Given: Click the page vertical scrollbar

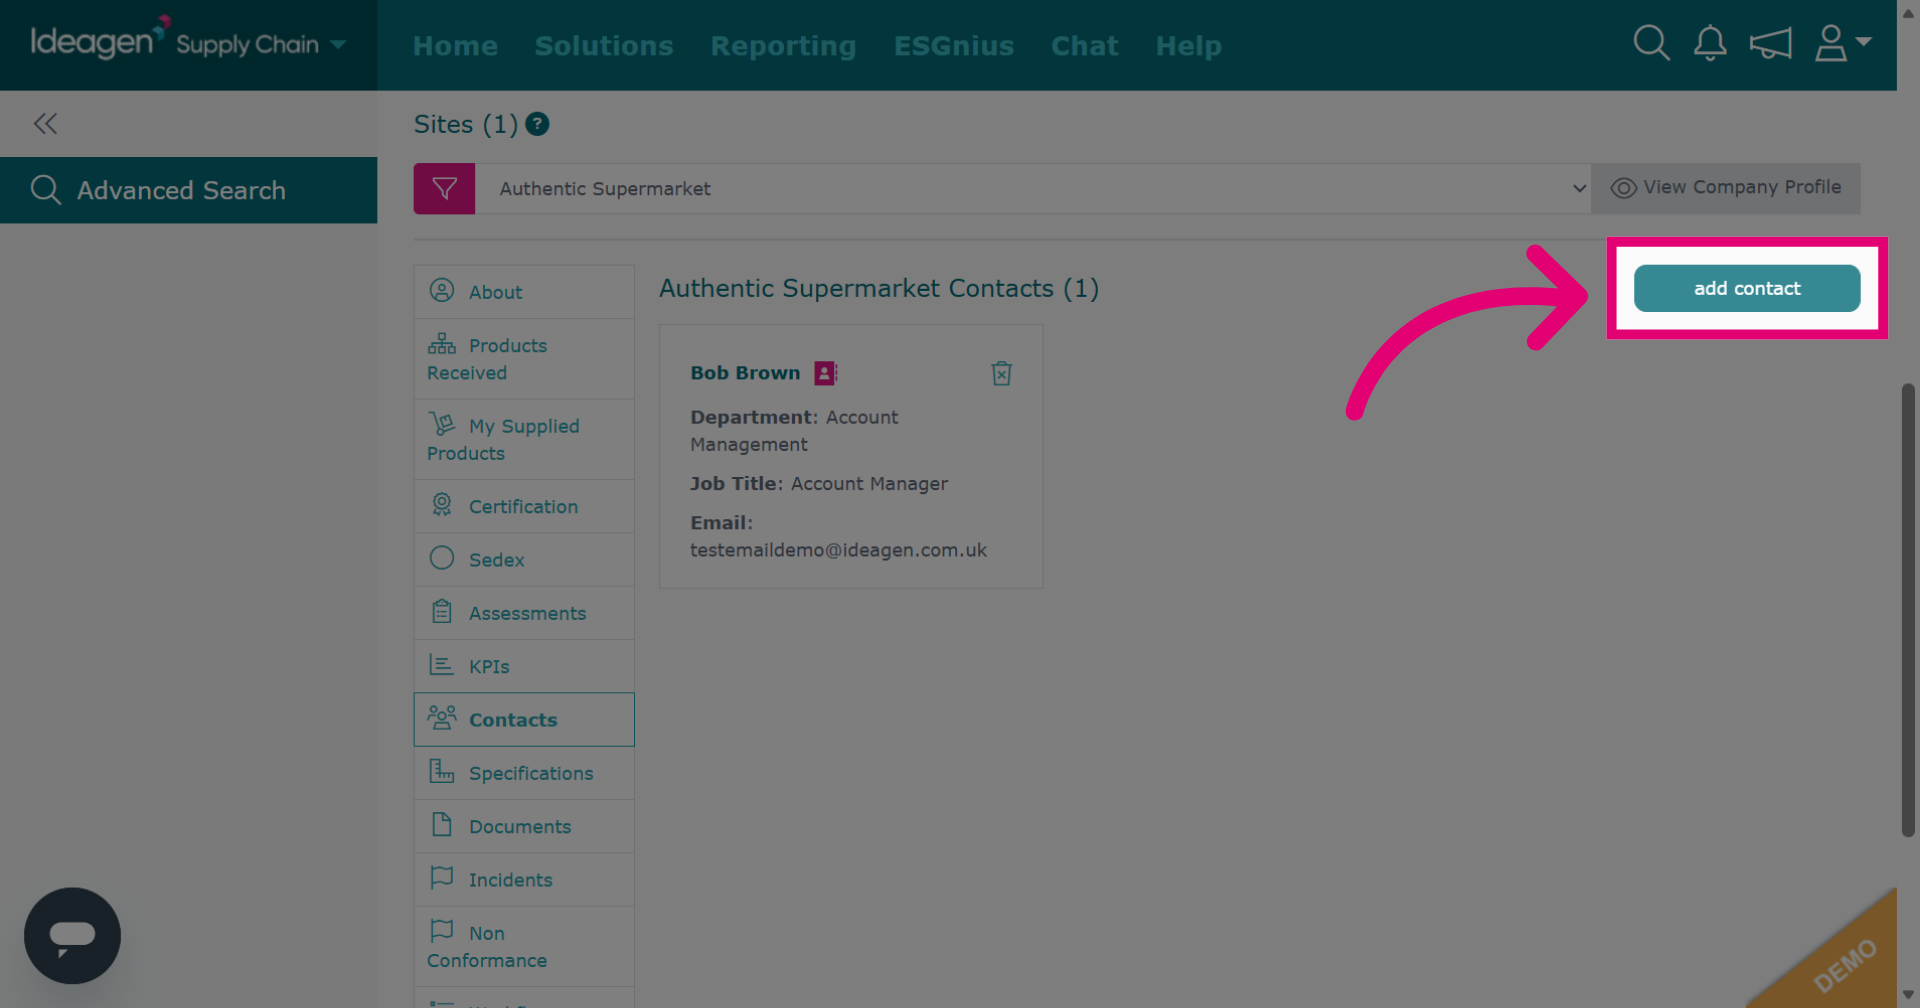Looking at the screenshot, I should [1908, 609].
